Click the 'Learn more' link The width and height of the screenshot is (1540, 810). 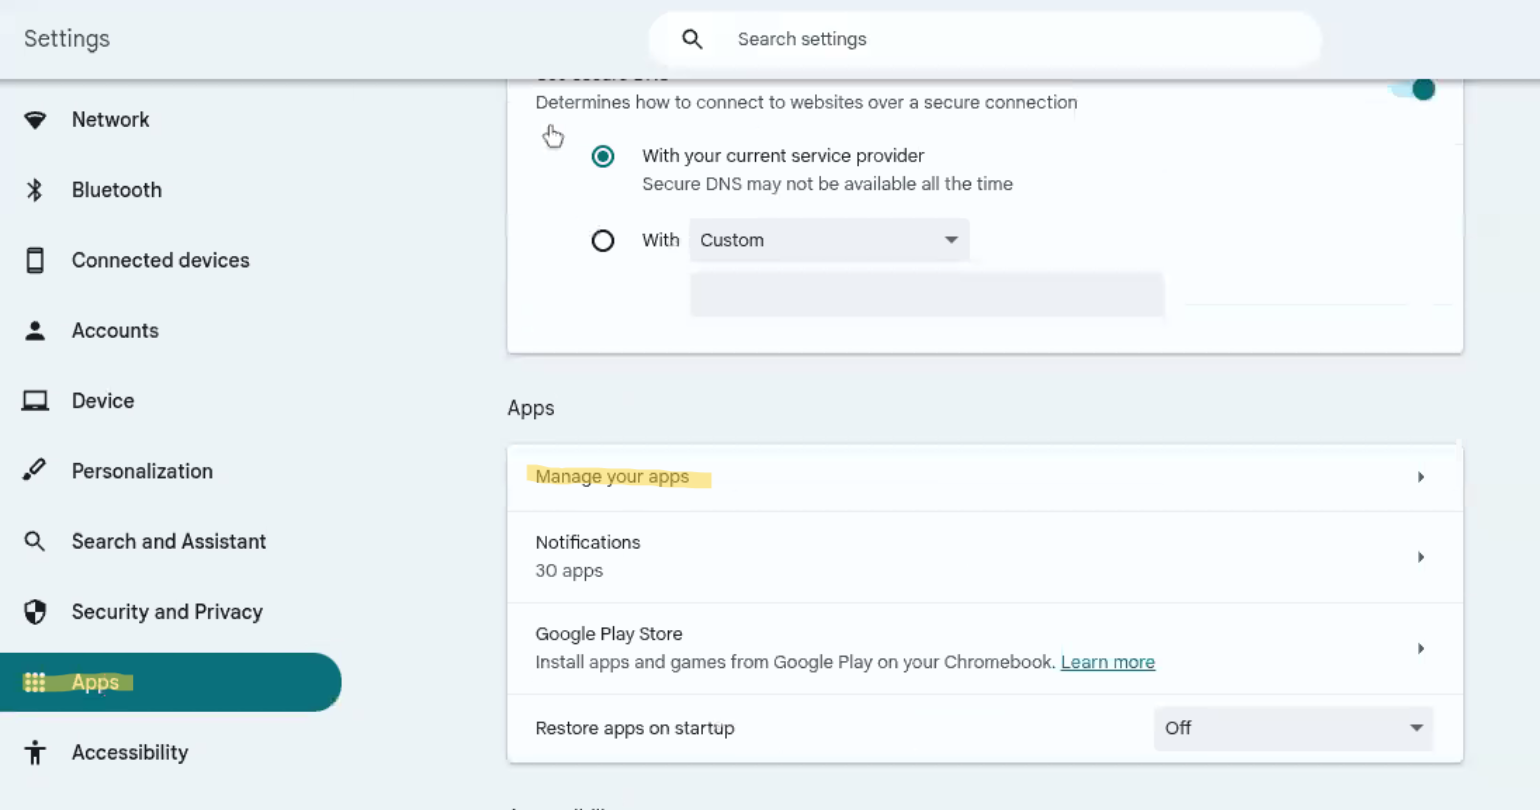pyautogui.click(x=1107, y=661)
